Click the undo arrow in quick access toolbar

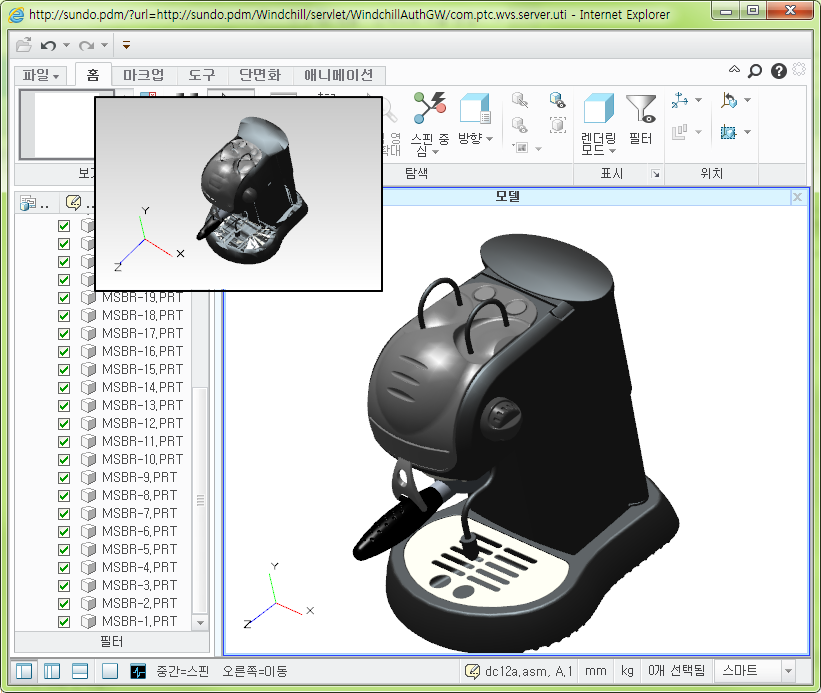48,45
